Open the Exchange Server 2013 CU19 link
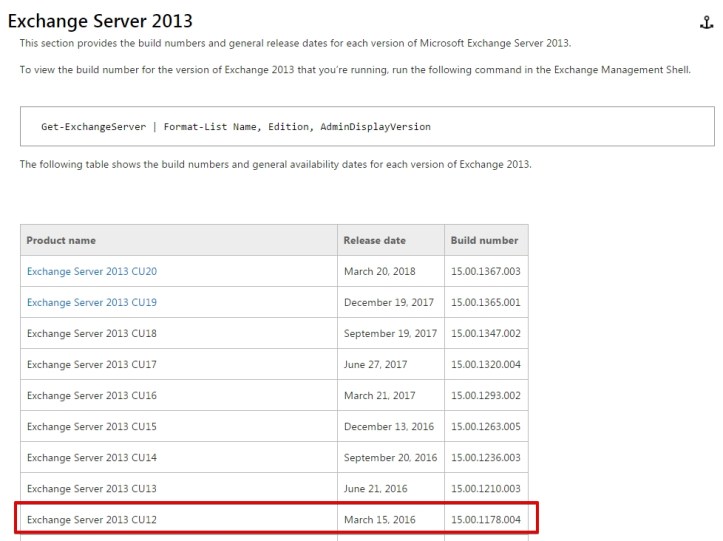The width and height of the screenshot is (723, 541). coord(92,302)
